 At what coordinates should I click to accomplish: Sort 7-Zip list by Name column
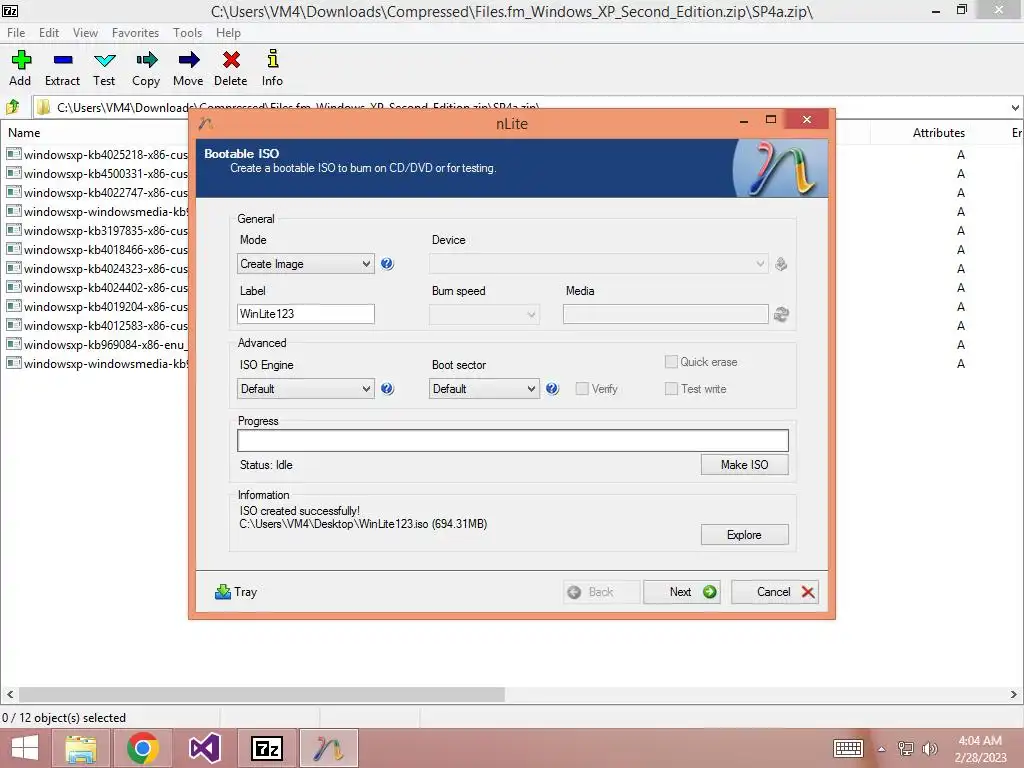[24, 133]
